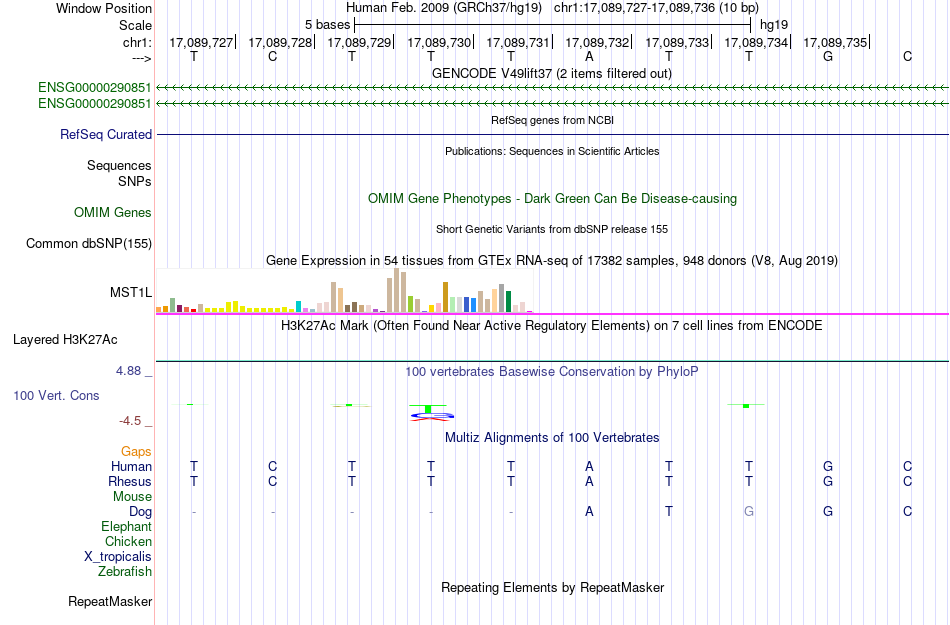Click the RefSeq Curated track label
Image resolution: width=950 pixels, height=625 pixels.
(106, 134)
